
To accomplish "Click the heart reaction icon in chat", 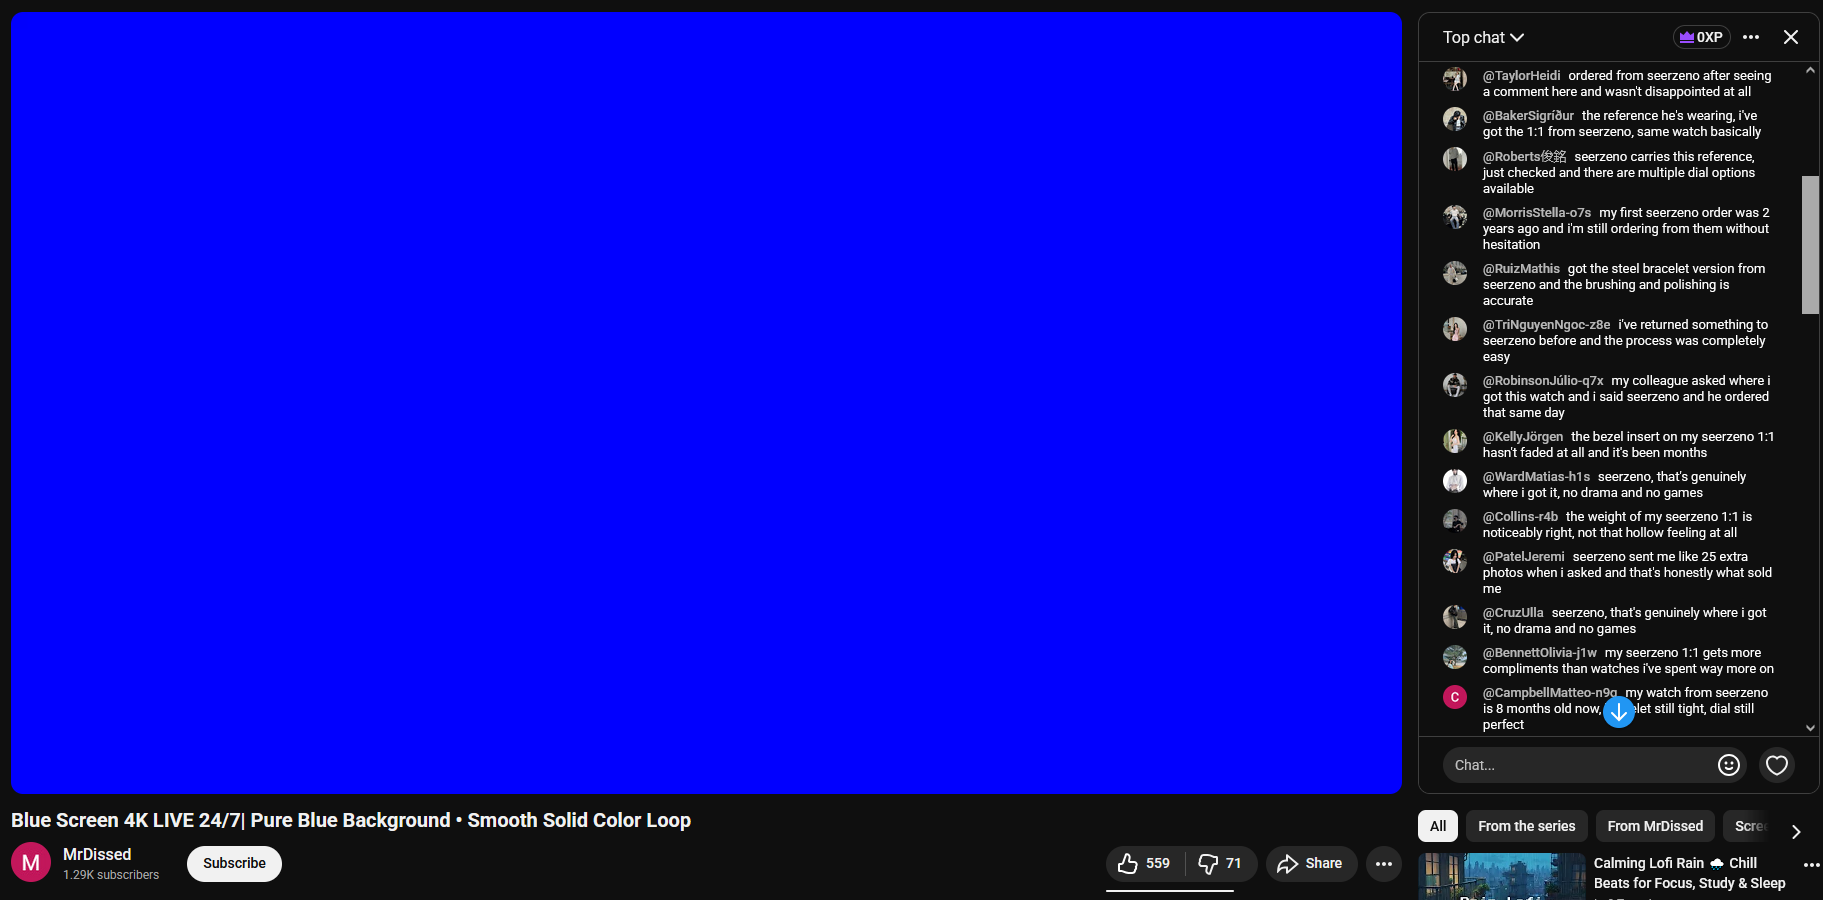I will (x=1776, y=765).
